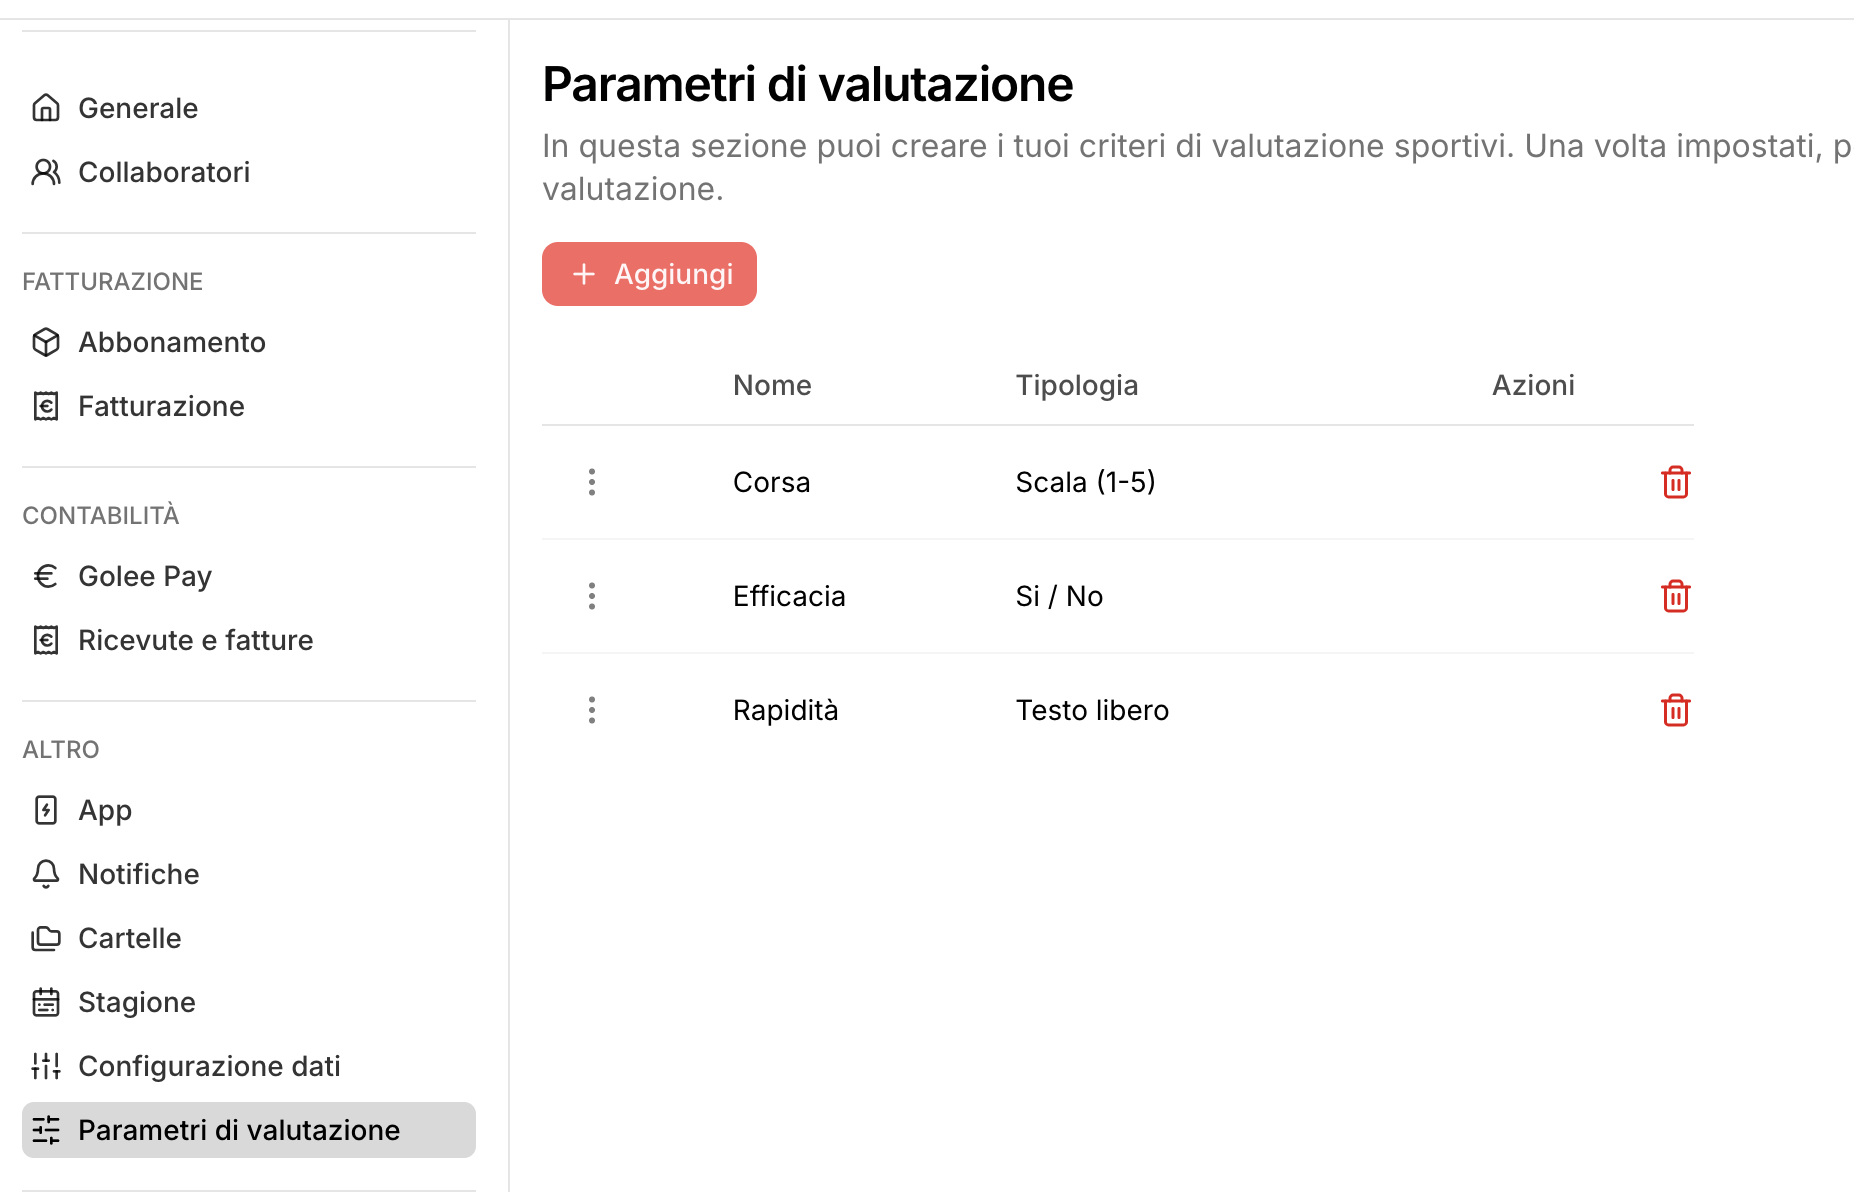
Task: Click the Abbonamento box icon
Action: tap(46, 342)
